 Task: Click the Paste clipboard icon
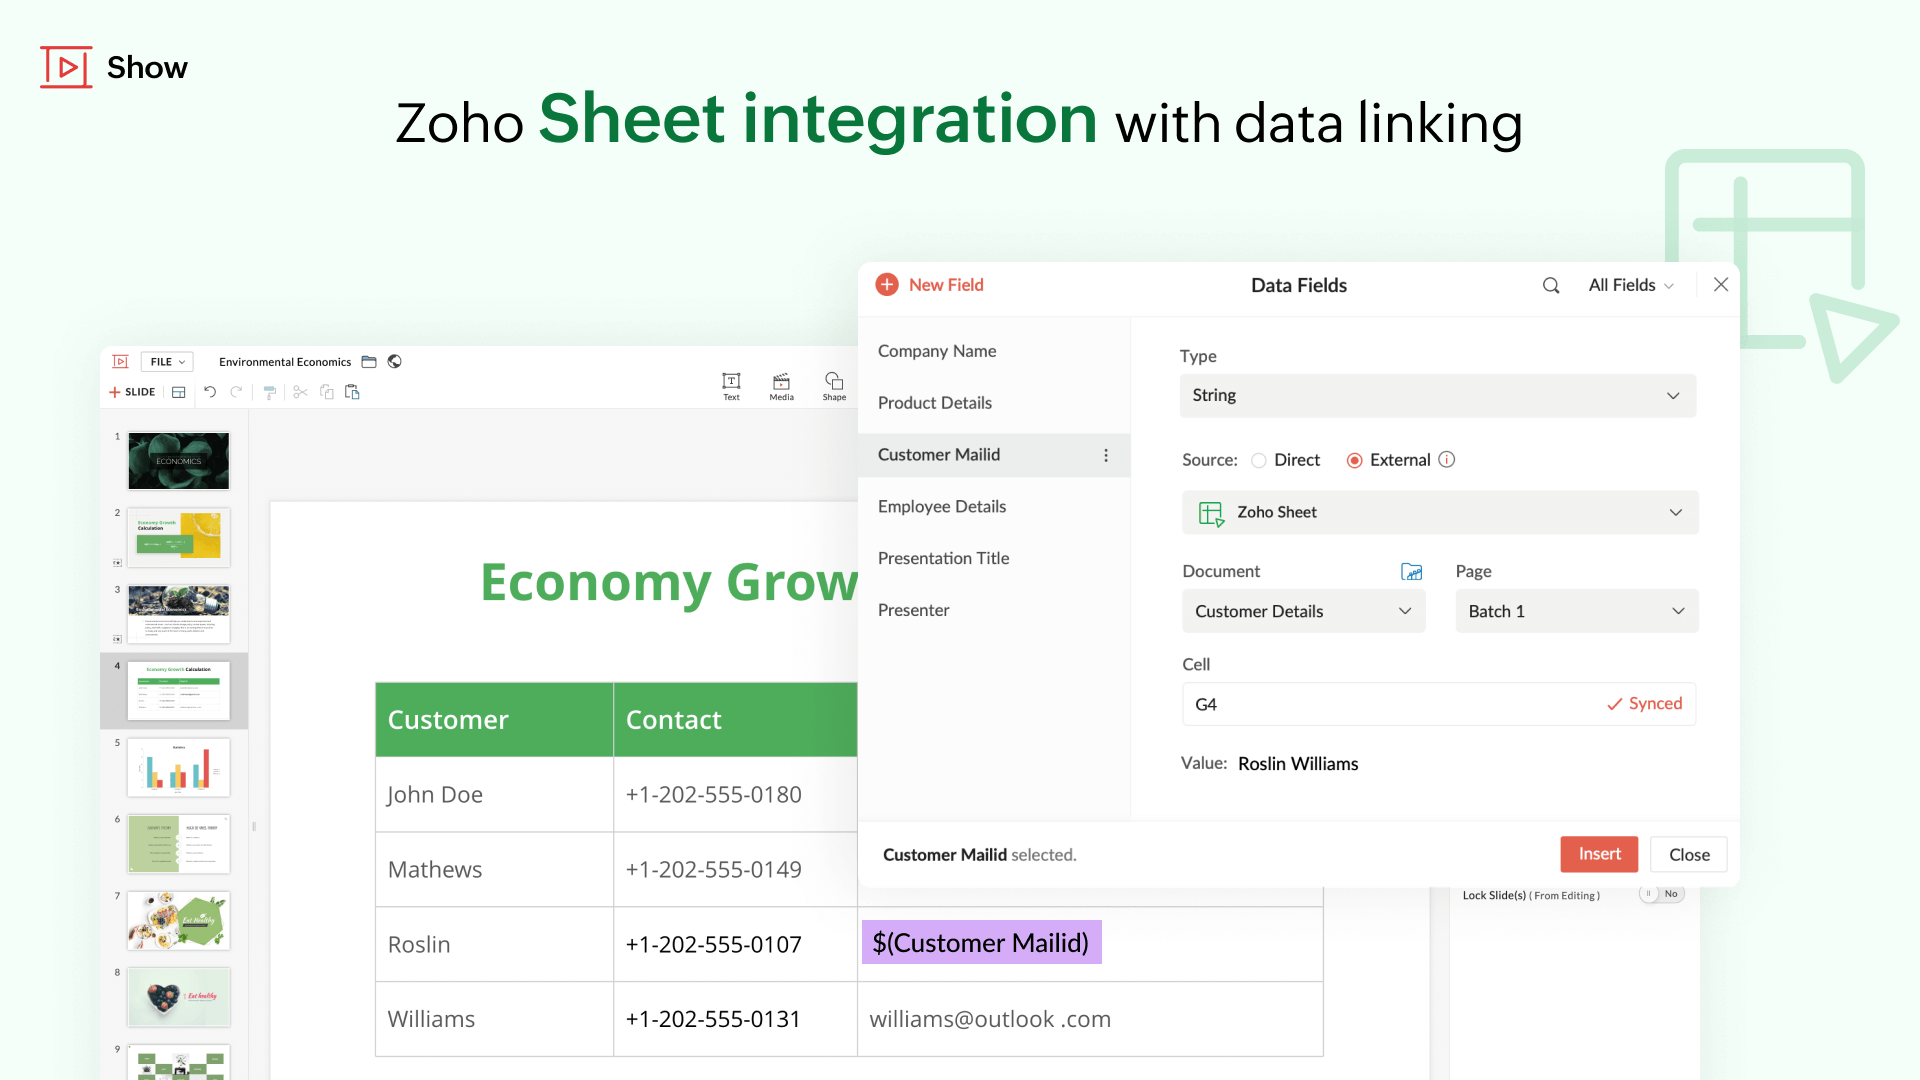(x=352, y=392)
